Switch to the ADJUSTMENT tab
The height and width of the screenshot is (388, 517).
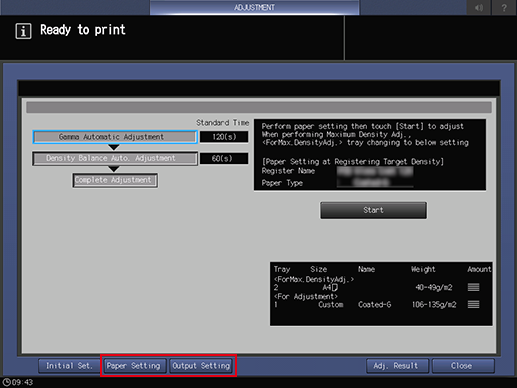[x=254, y=7]
